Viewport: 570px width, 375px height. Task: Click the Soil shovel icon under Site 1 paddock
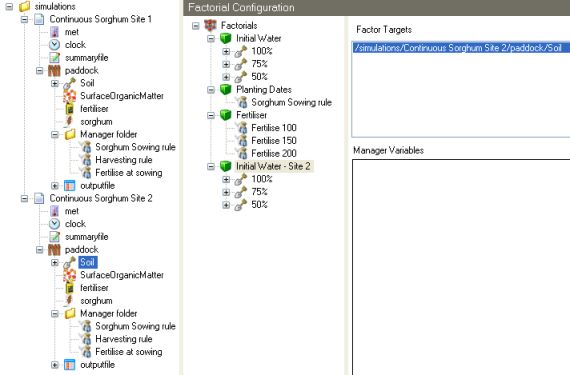tap(69, 83)
